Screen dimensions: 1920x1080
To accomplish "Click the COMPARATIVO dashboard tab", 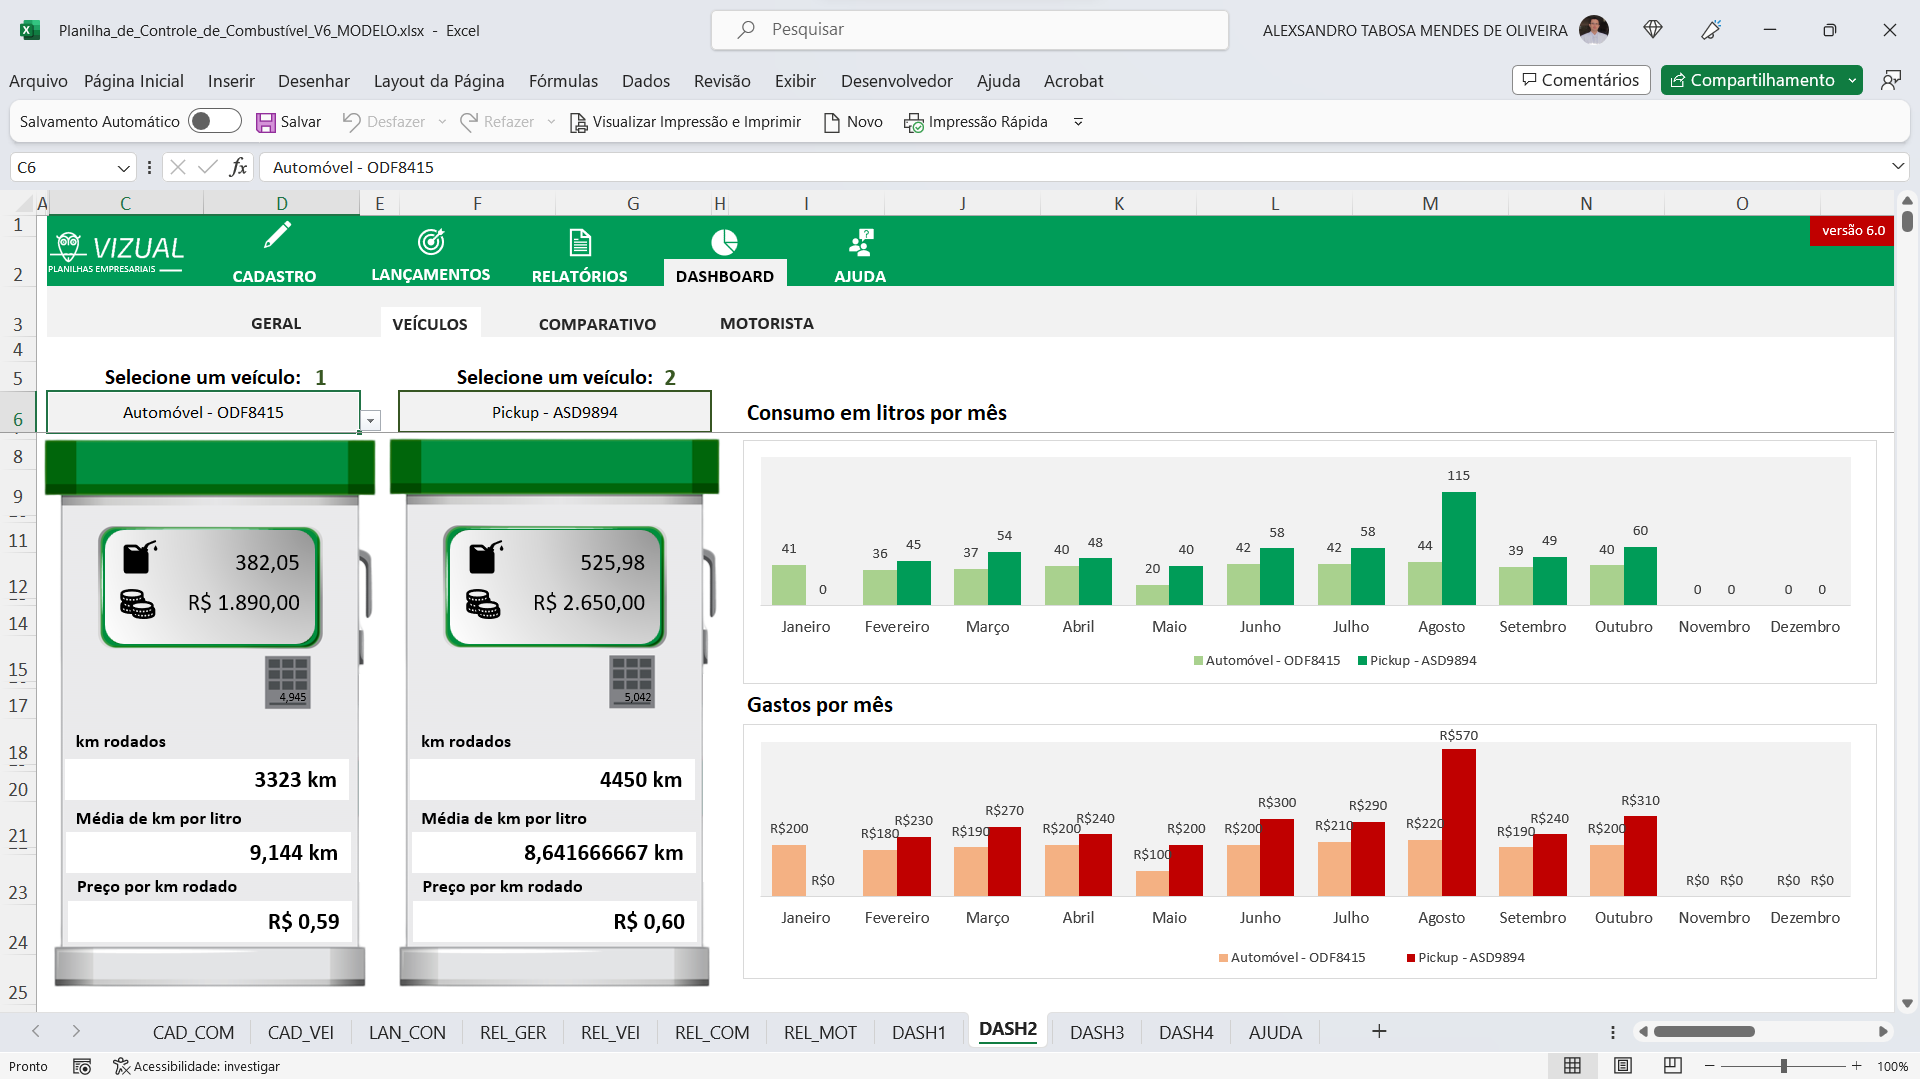I will coord(596,323).
